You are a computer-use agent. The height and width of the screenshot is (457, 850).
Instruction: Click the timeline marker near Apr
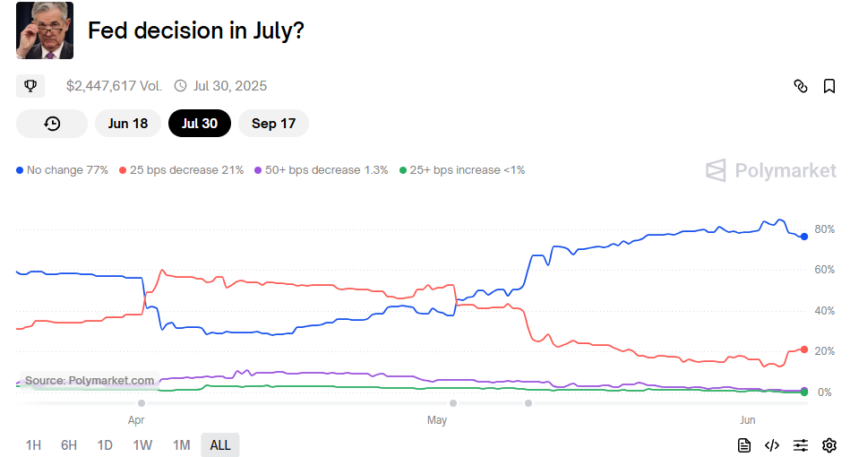click(x=141, y=403)
